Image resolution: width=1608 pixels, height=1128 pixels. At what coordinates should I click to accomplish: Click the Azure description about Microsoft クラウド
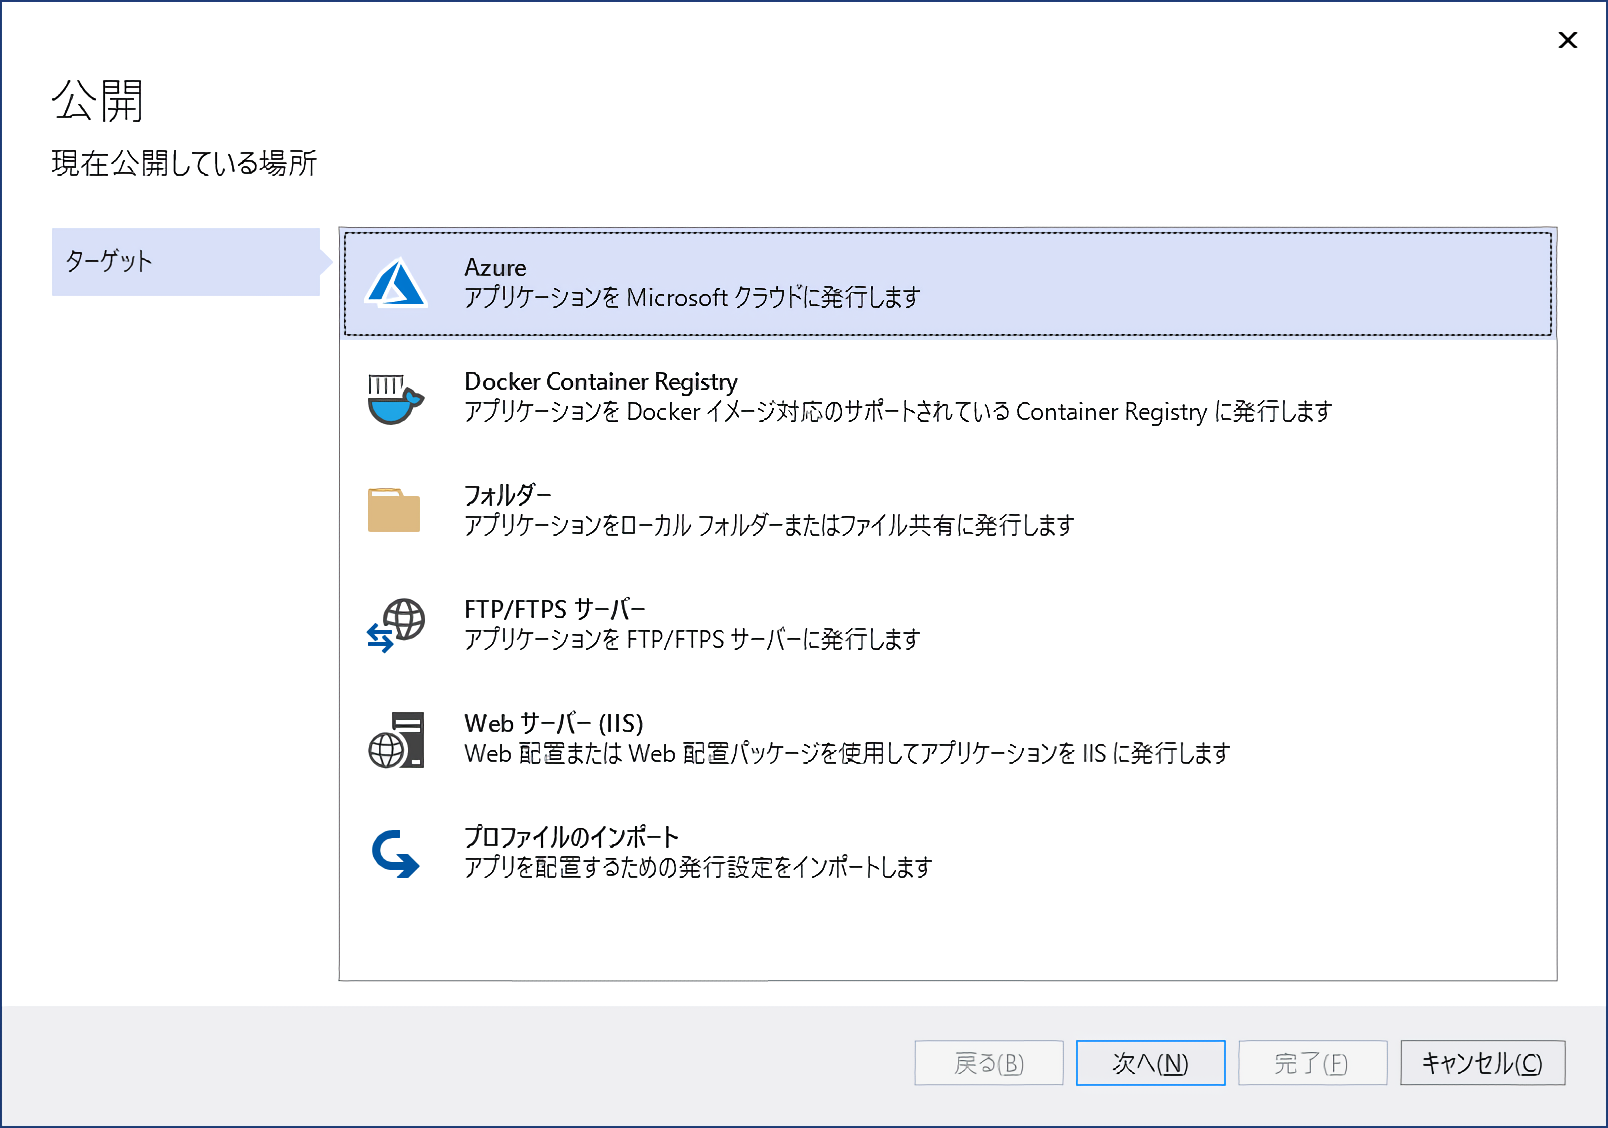click(x=692, y=298)
